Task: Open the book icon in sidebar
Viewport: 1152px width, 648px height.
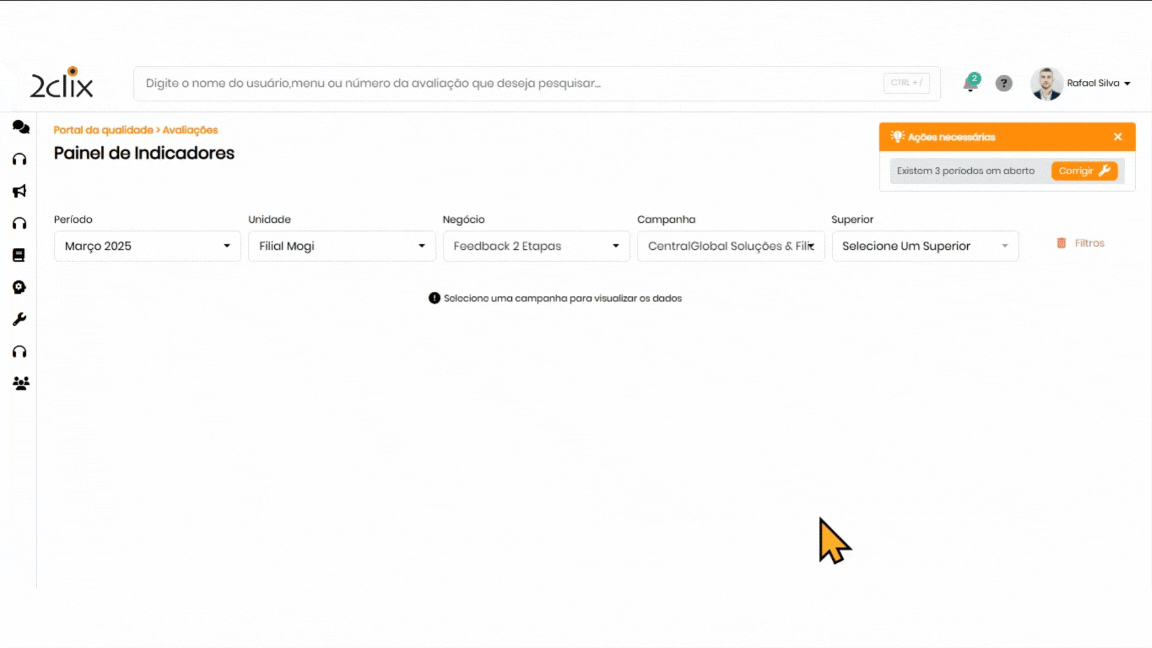Action: (19, 255)
